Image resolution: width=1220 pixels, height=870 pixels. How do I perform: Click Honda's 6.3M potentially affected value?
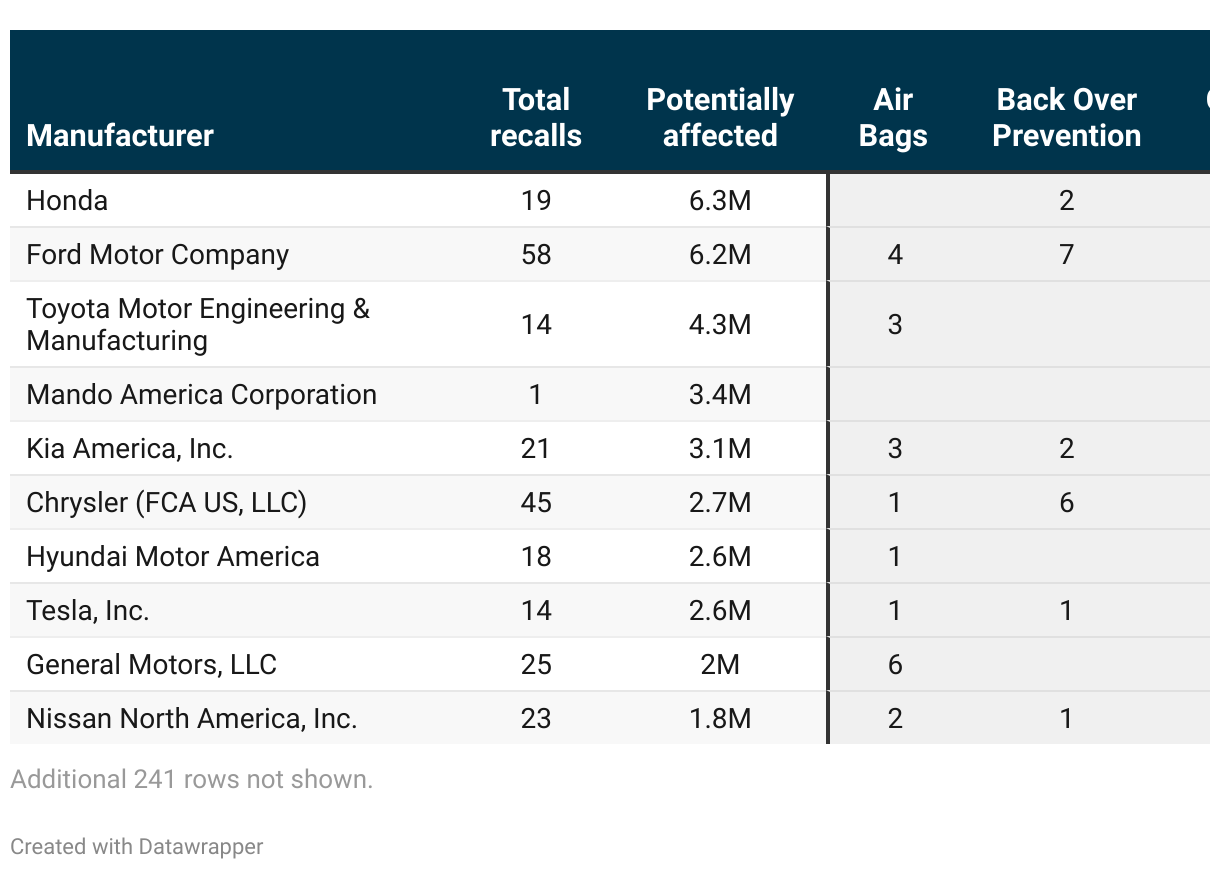[720, 201]
